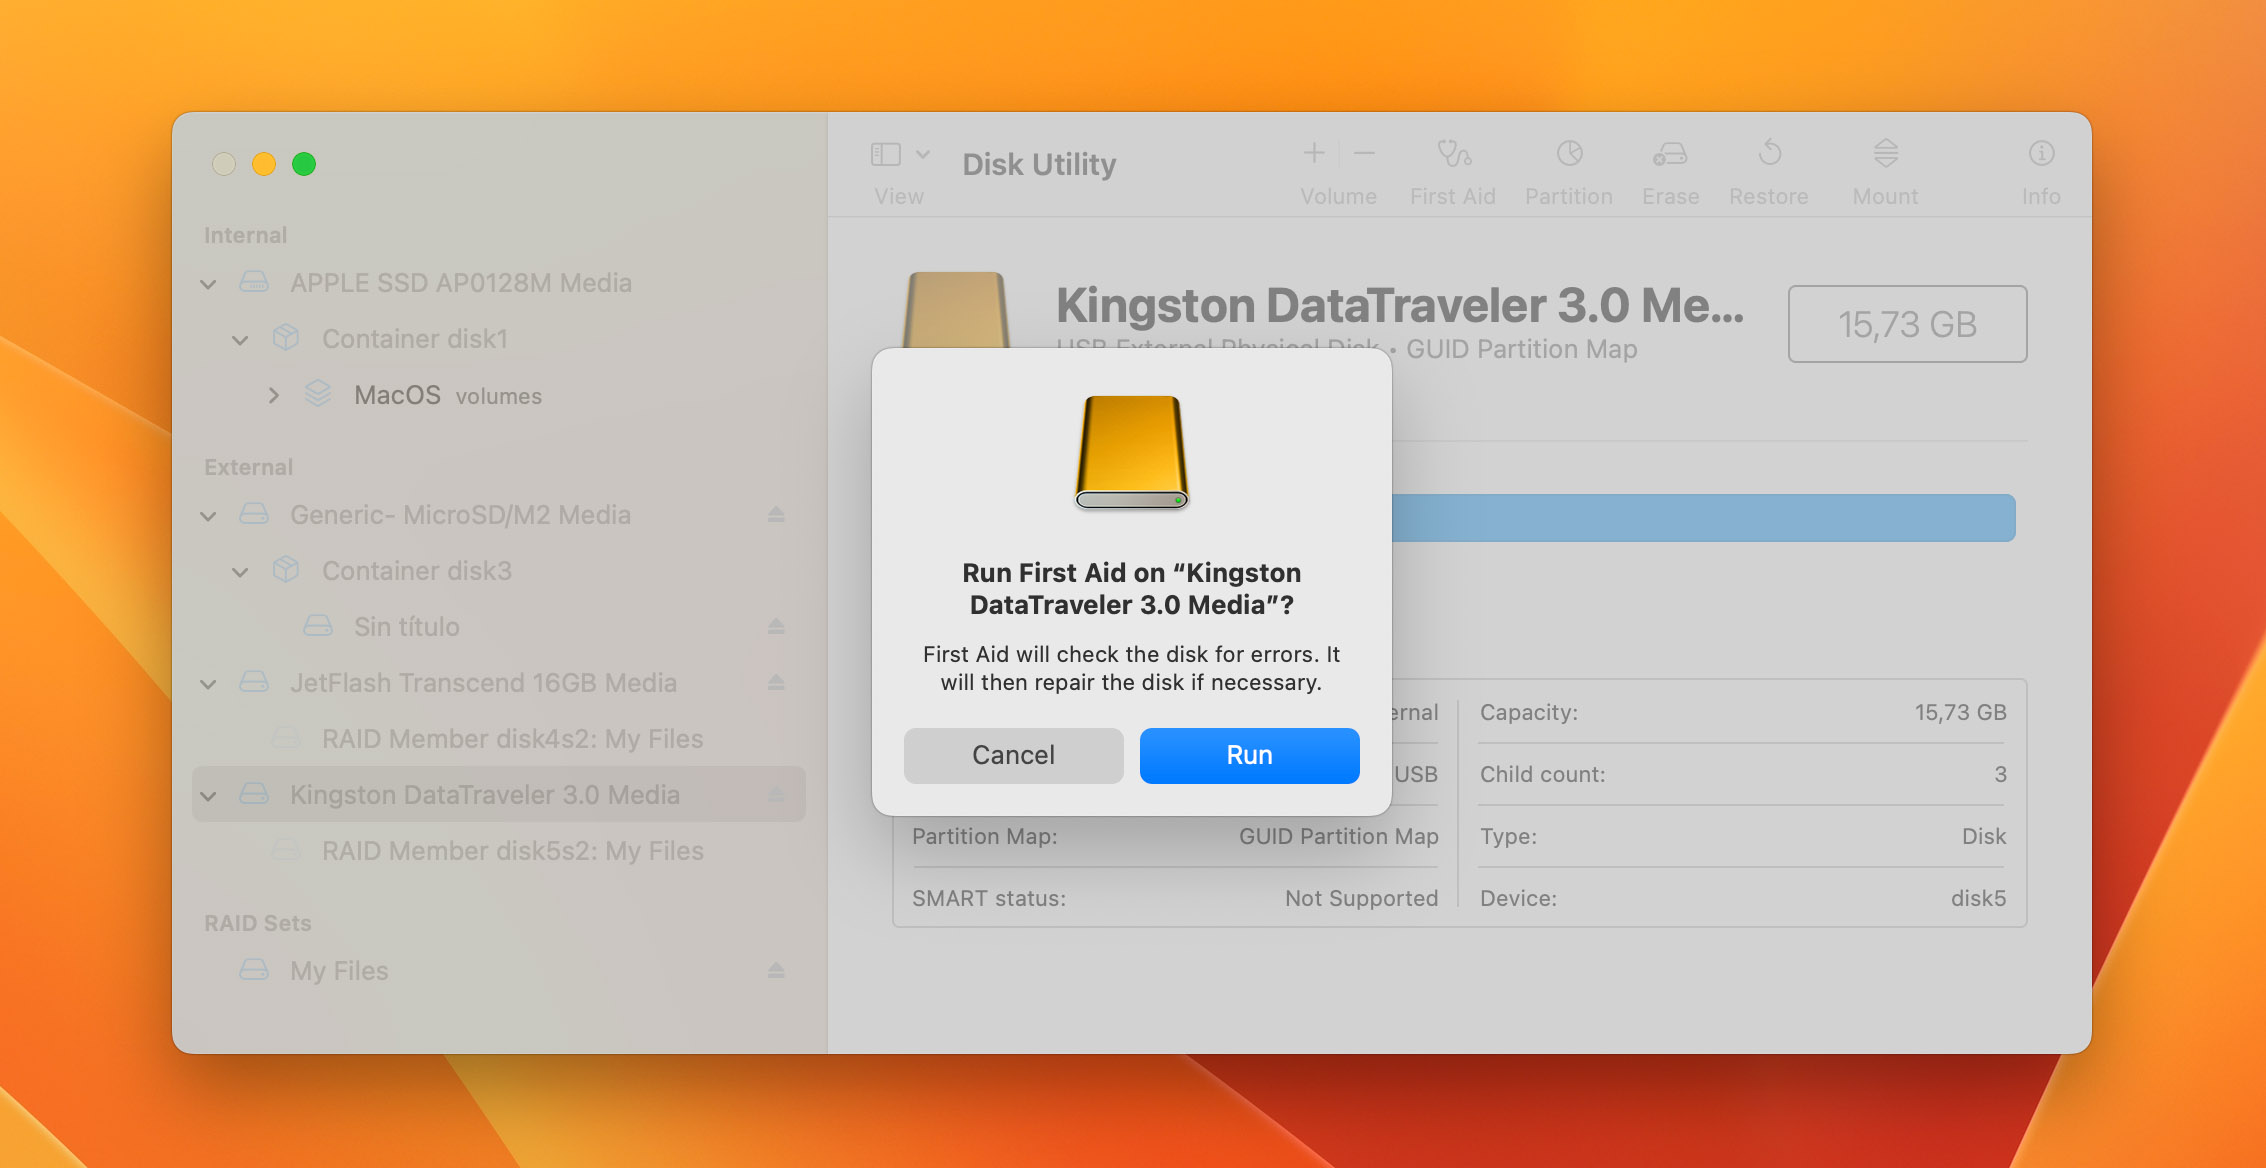Click the View sidebar layout icon
This screenshot has height=1168, width=2266.
[x=886, y=154]
